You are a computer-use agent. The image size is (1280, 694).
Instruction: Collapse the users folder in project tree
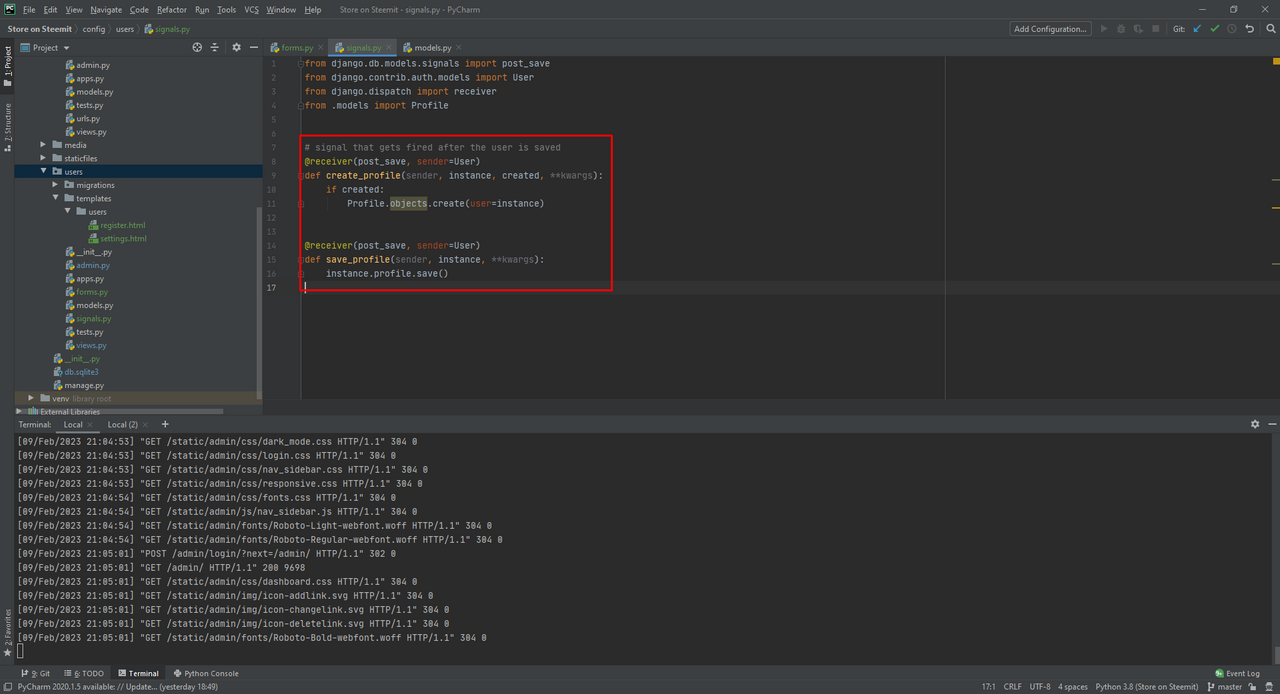tap(43, 172)
